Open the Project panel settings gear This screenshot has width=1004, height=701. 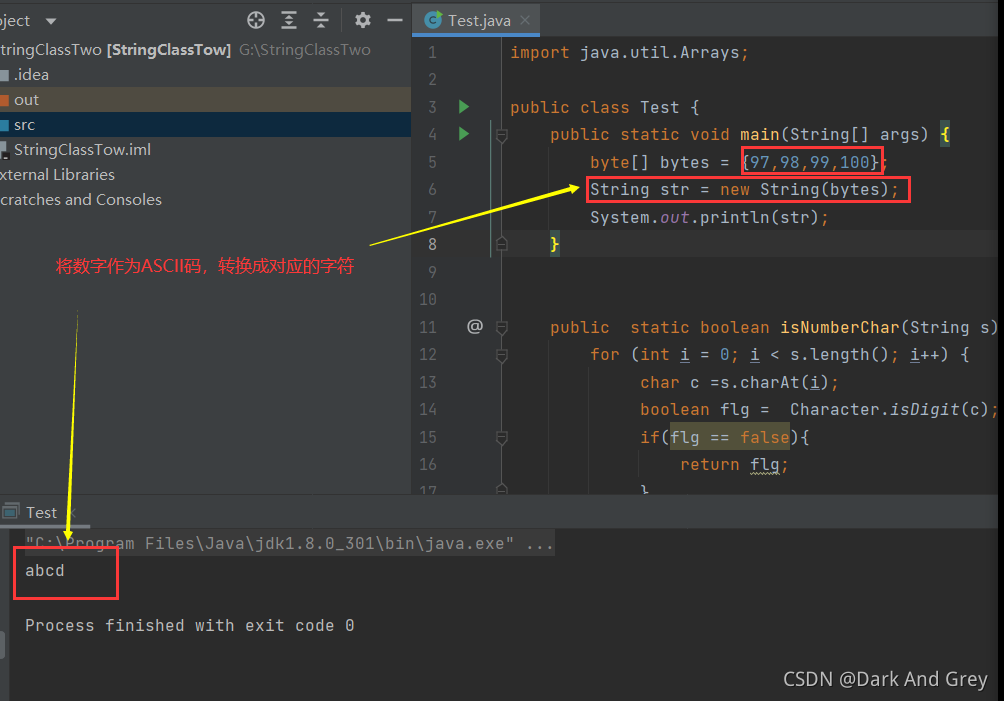(x=362, y=20)
